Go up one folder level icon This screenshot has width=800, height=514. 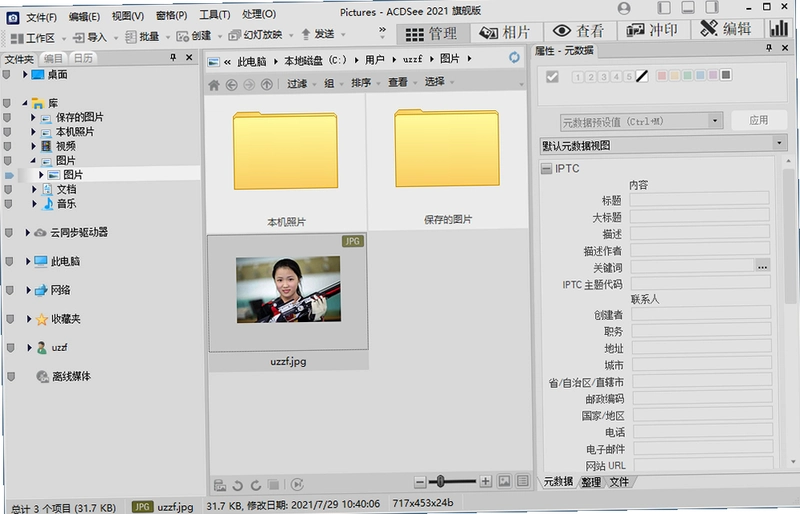point(266,85)
